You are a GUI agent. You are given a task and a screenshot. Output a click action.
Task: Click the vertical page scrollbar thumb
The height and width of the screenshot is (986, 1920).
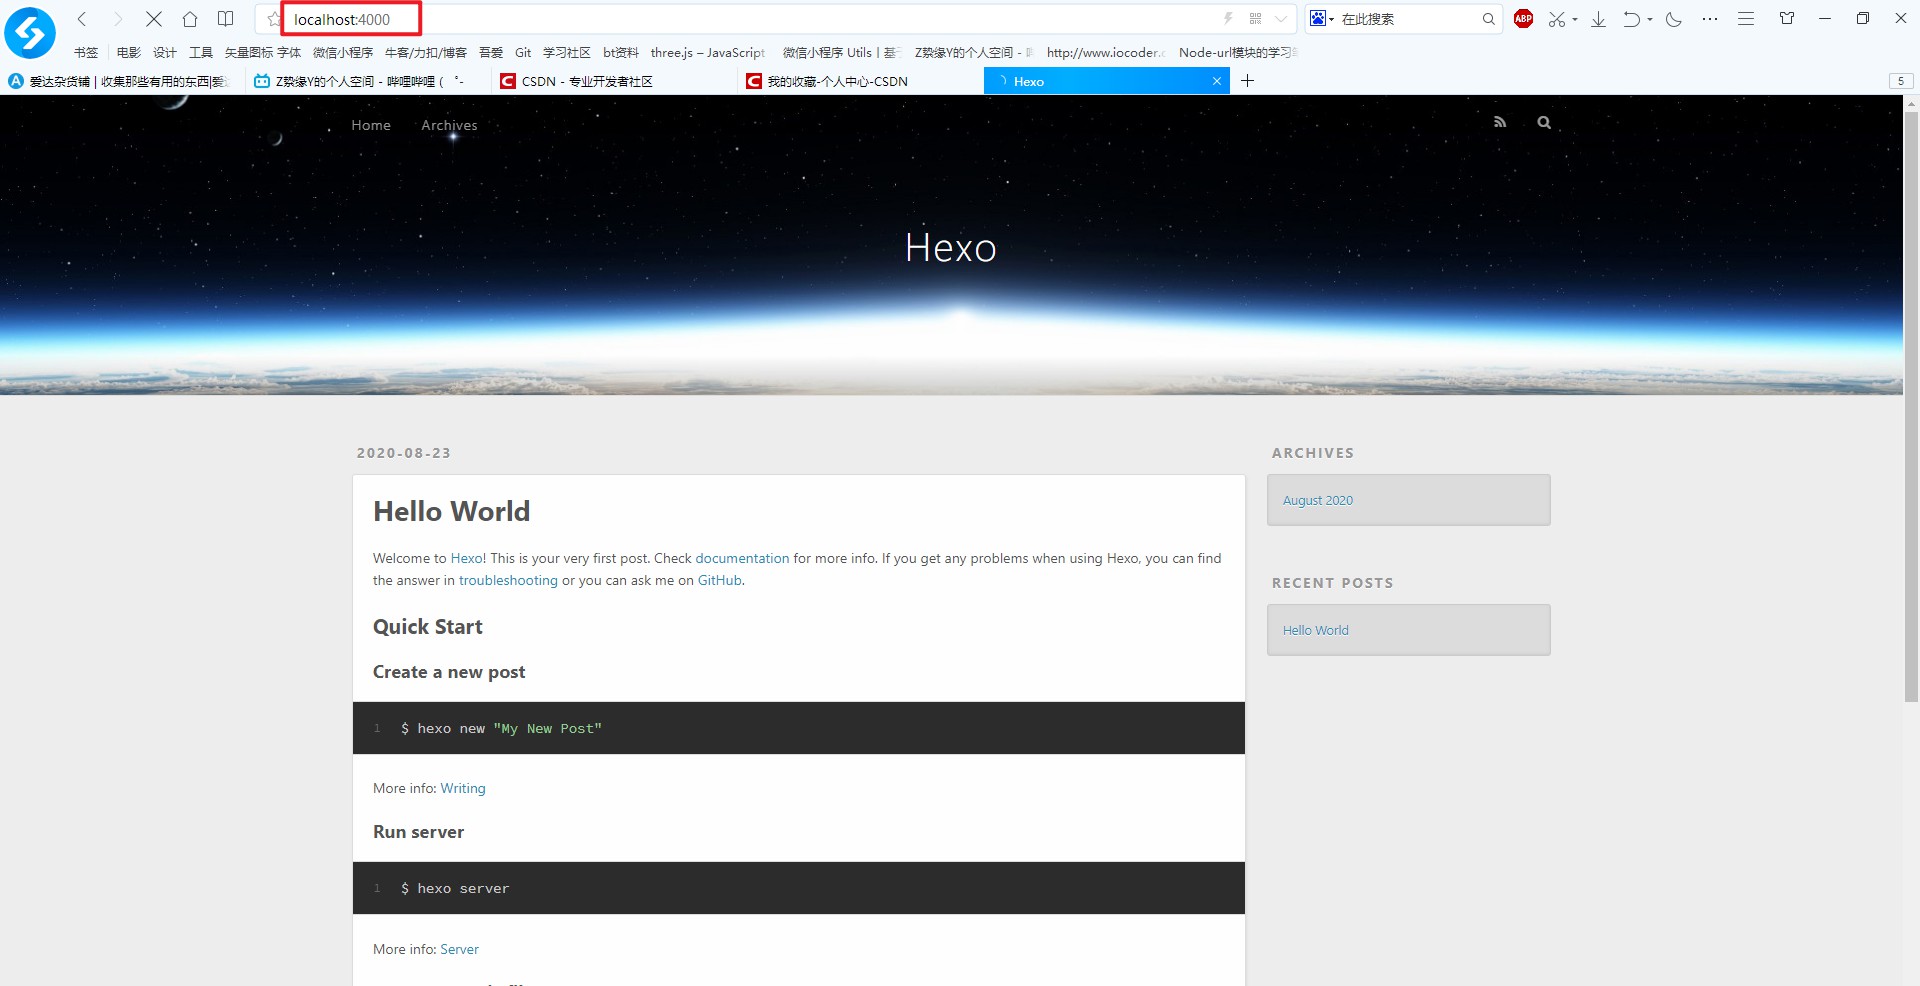point(1911,405)
